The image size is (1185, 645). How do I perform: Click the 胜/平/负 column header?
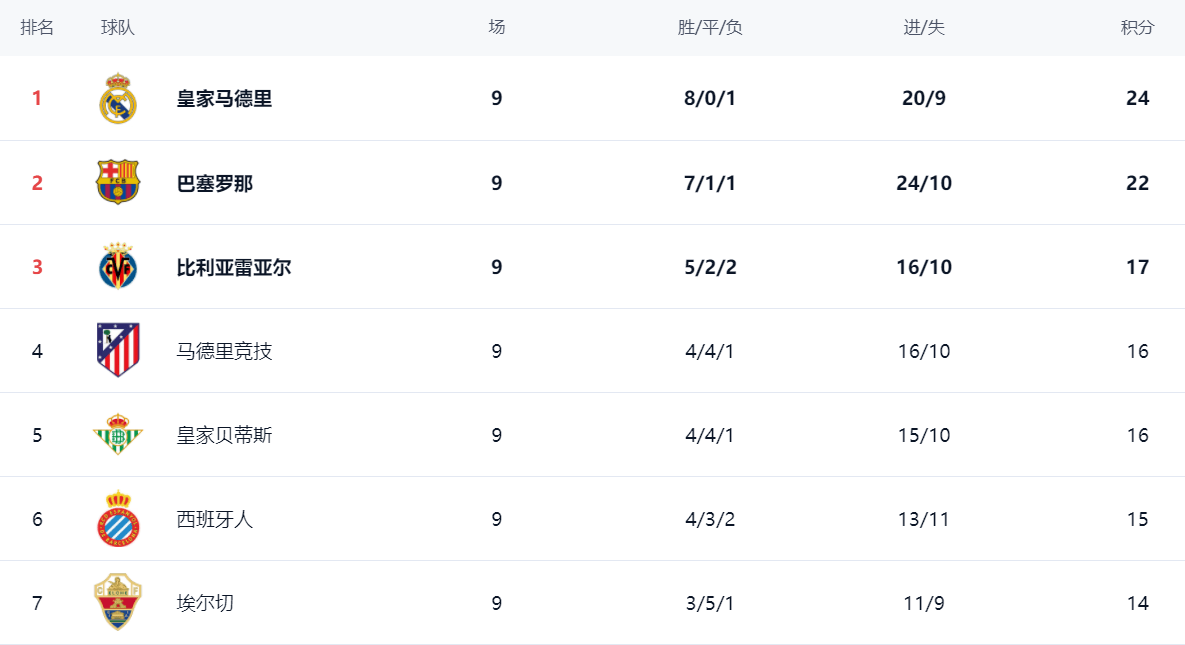tap(710, 28)
